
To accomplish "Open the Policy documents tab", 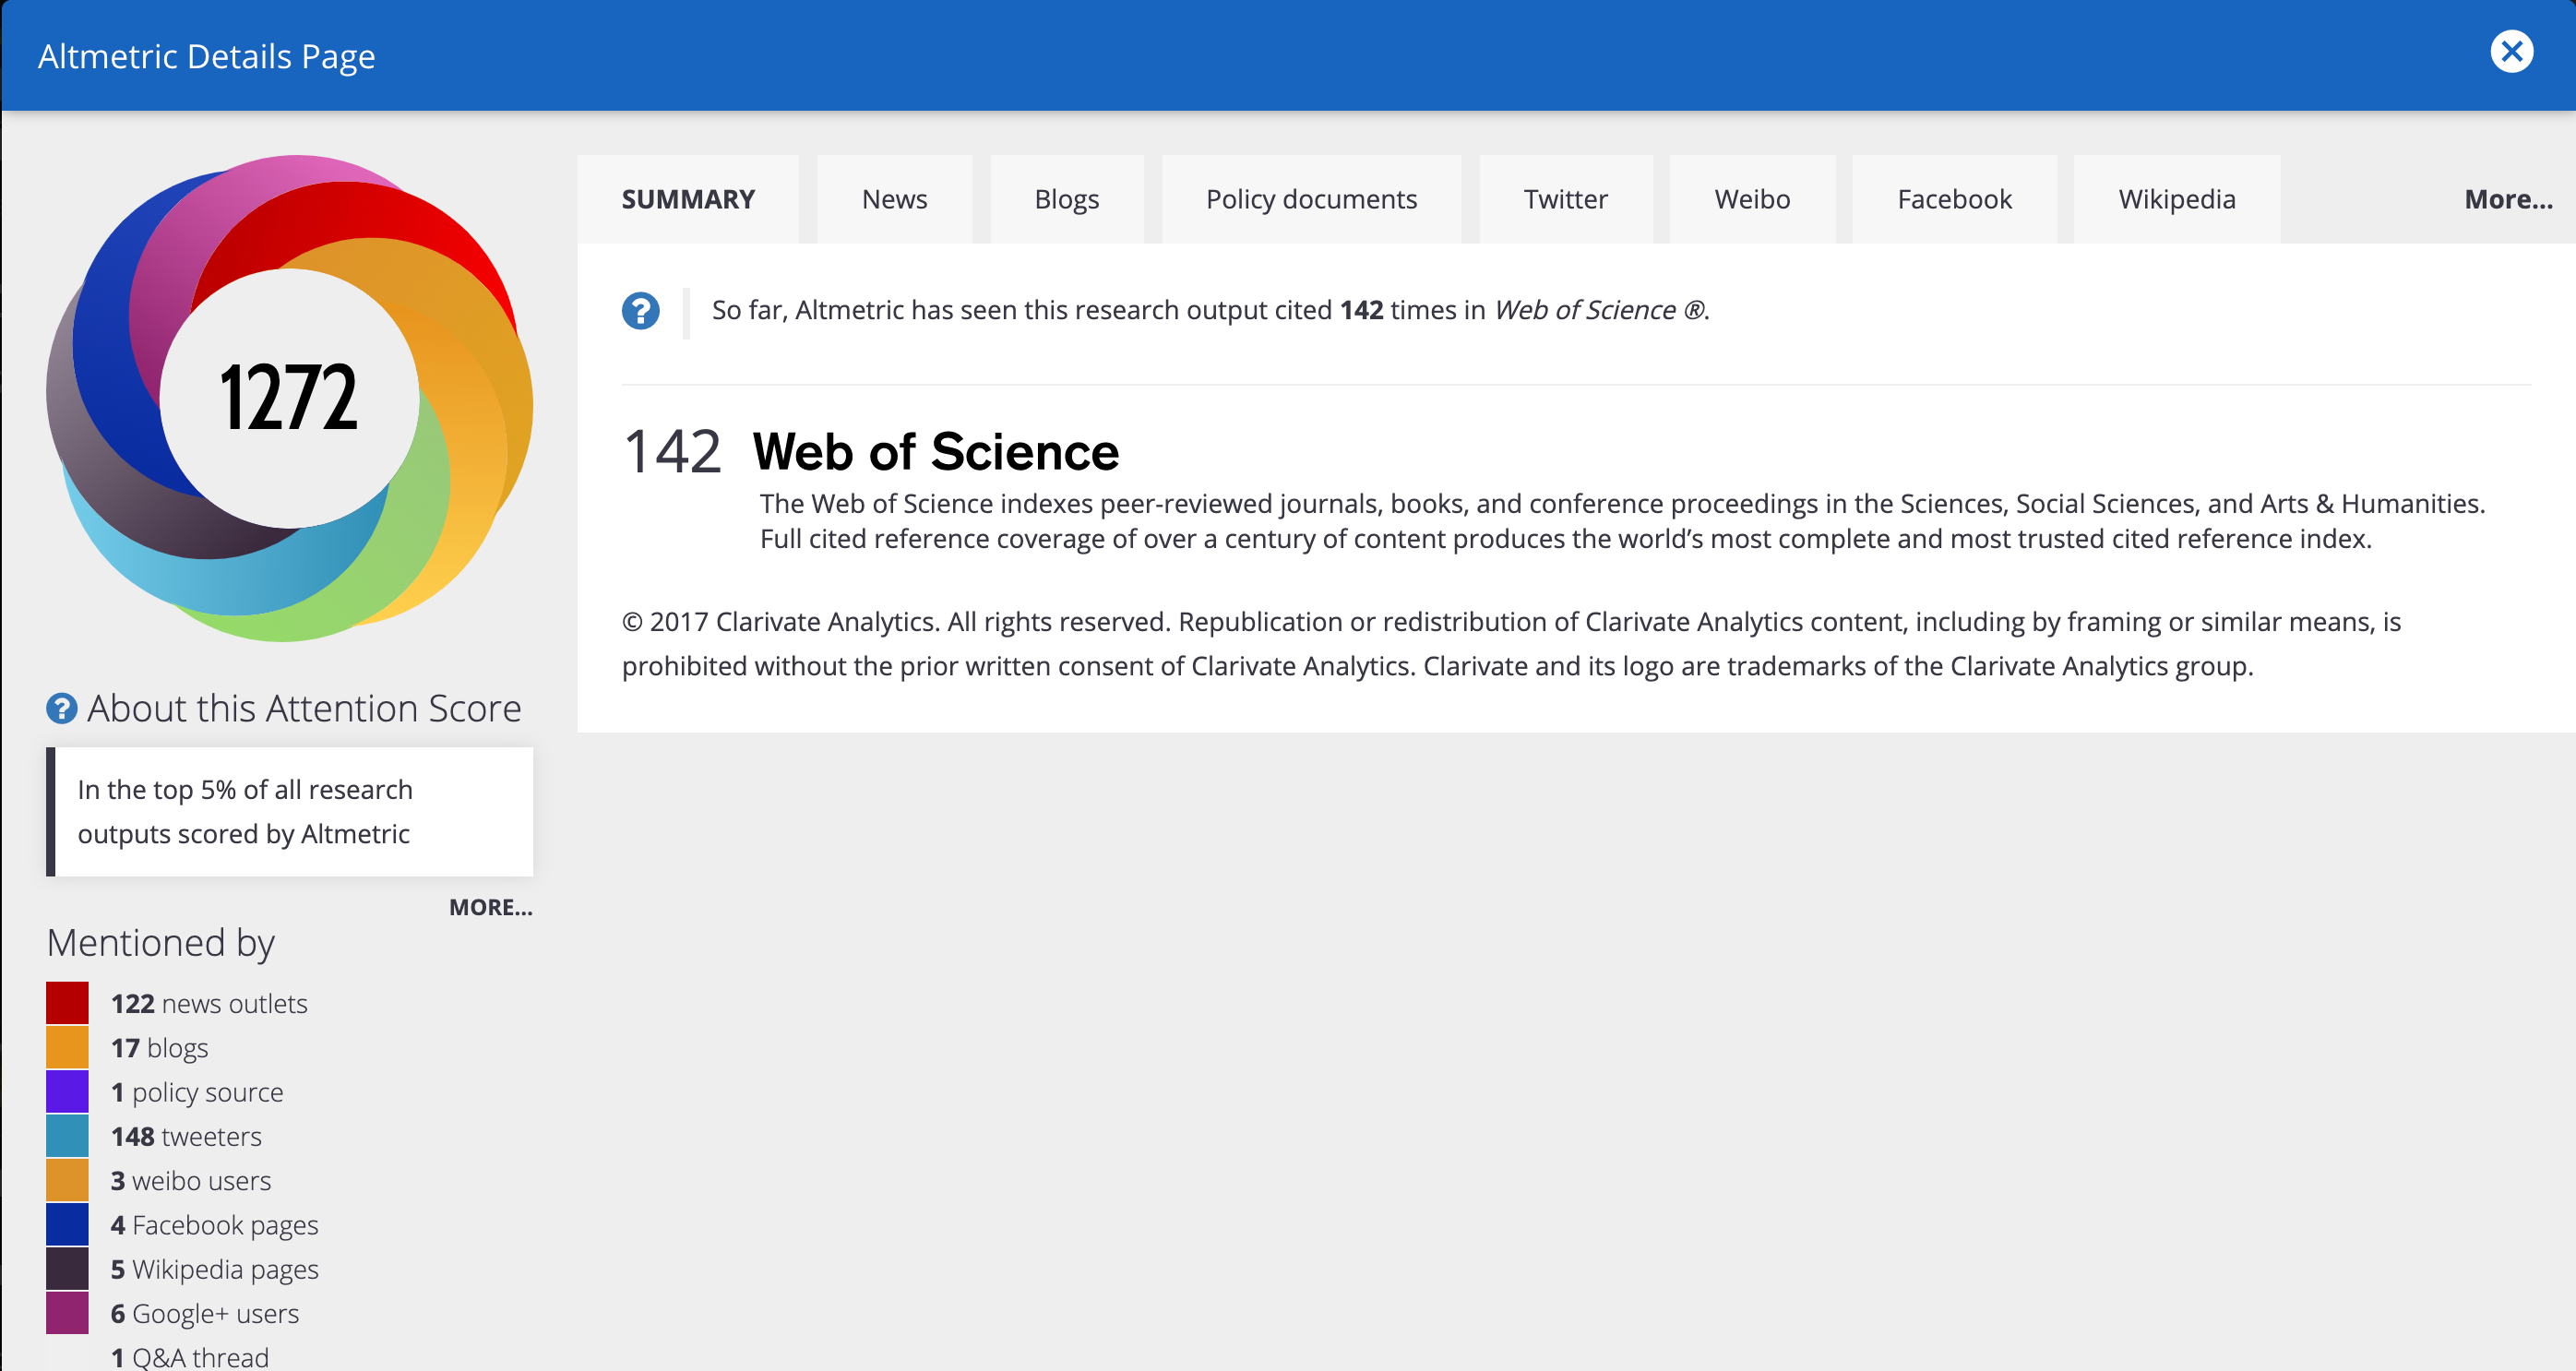I will 1310,199.
